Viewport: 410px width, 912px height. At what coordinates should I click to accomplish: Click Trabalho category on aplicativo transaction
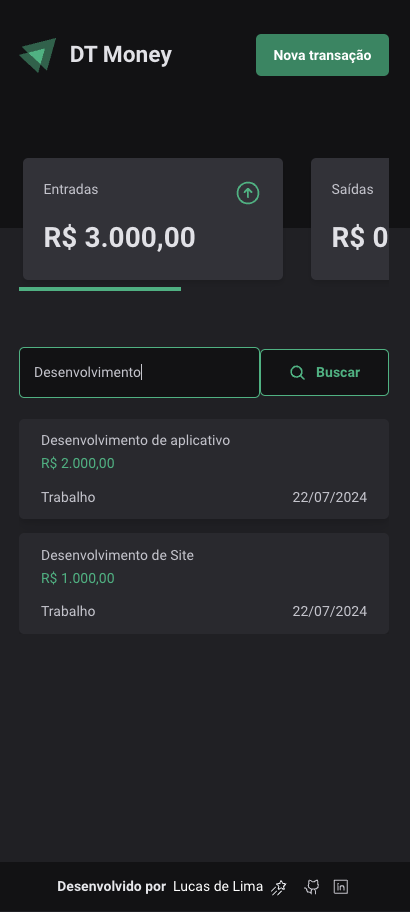tap(68, 497)
